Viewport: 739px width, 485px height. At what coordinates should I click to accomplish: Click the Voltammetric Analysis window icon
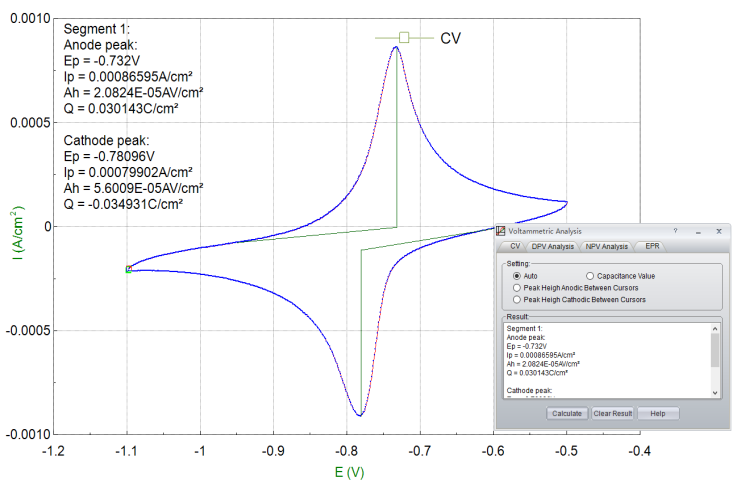(x=503, y=231)
